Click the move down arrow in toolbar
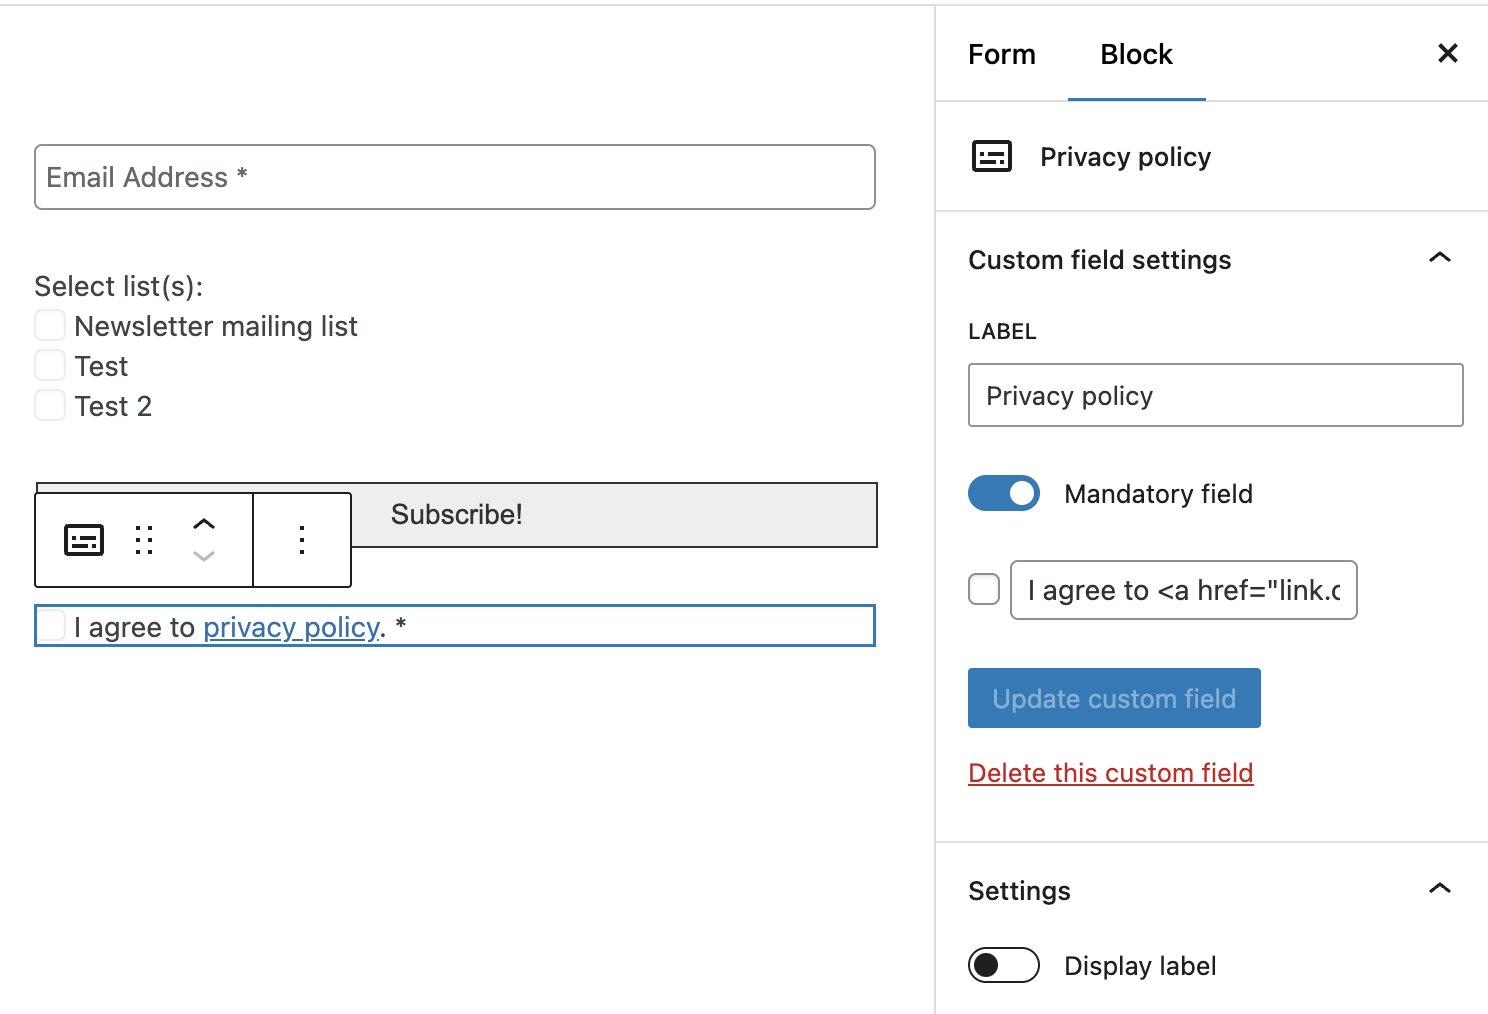This screenshot has width=1488, height=1014. click(x=204, y=557)
